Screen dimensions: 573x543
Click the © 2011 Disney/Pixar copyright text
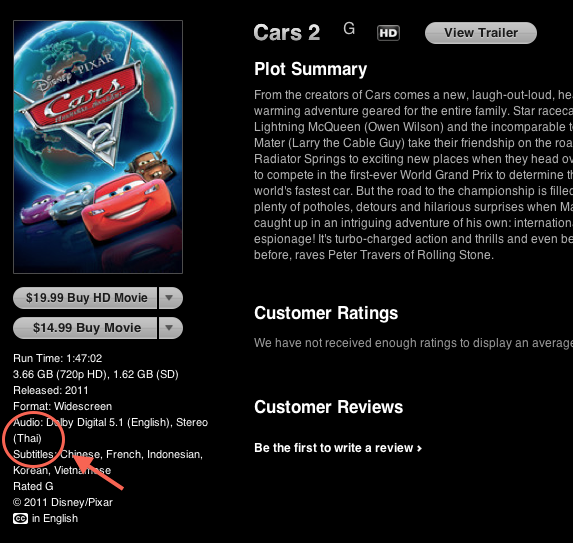tap(63, 502)
